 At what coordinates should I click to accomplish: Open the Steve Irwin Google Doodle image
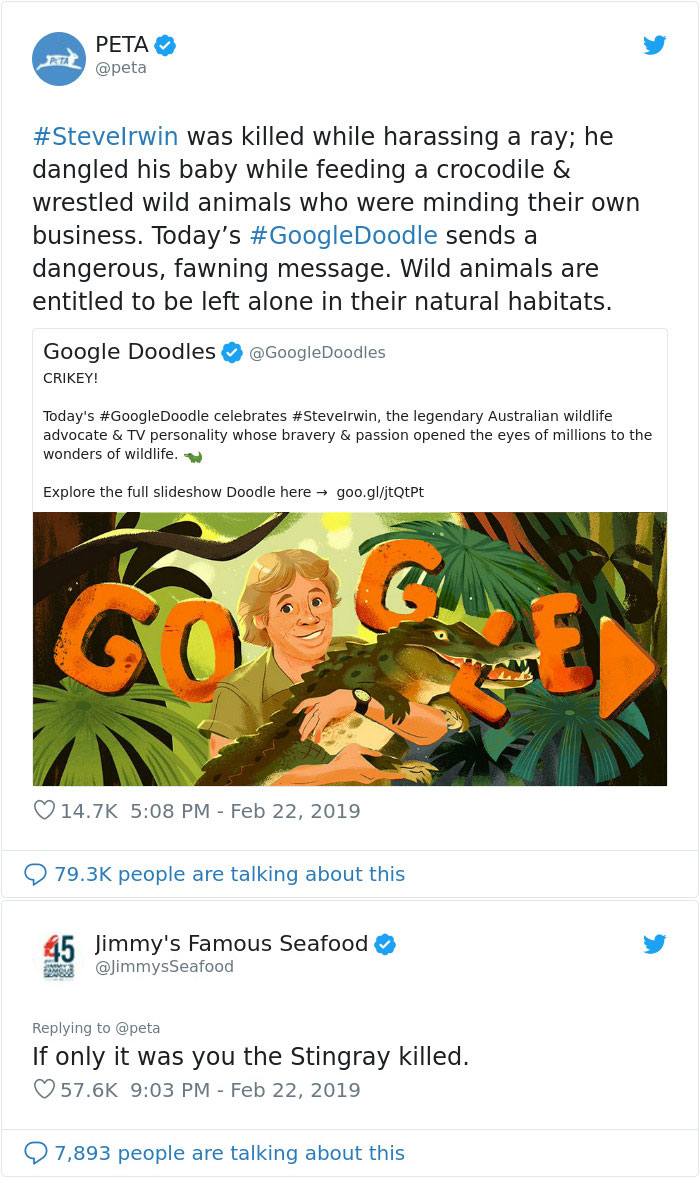350,648
